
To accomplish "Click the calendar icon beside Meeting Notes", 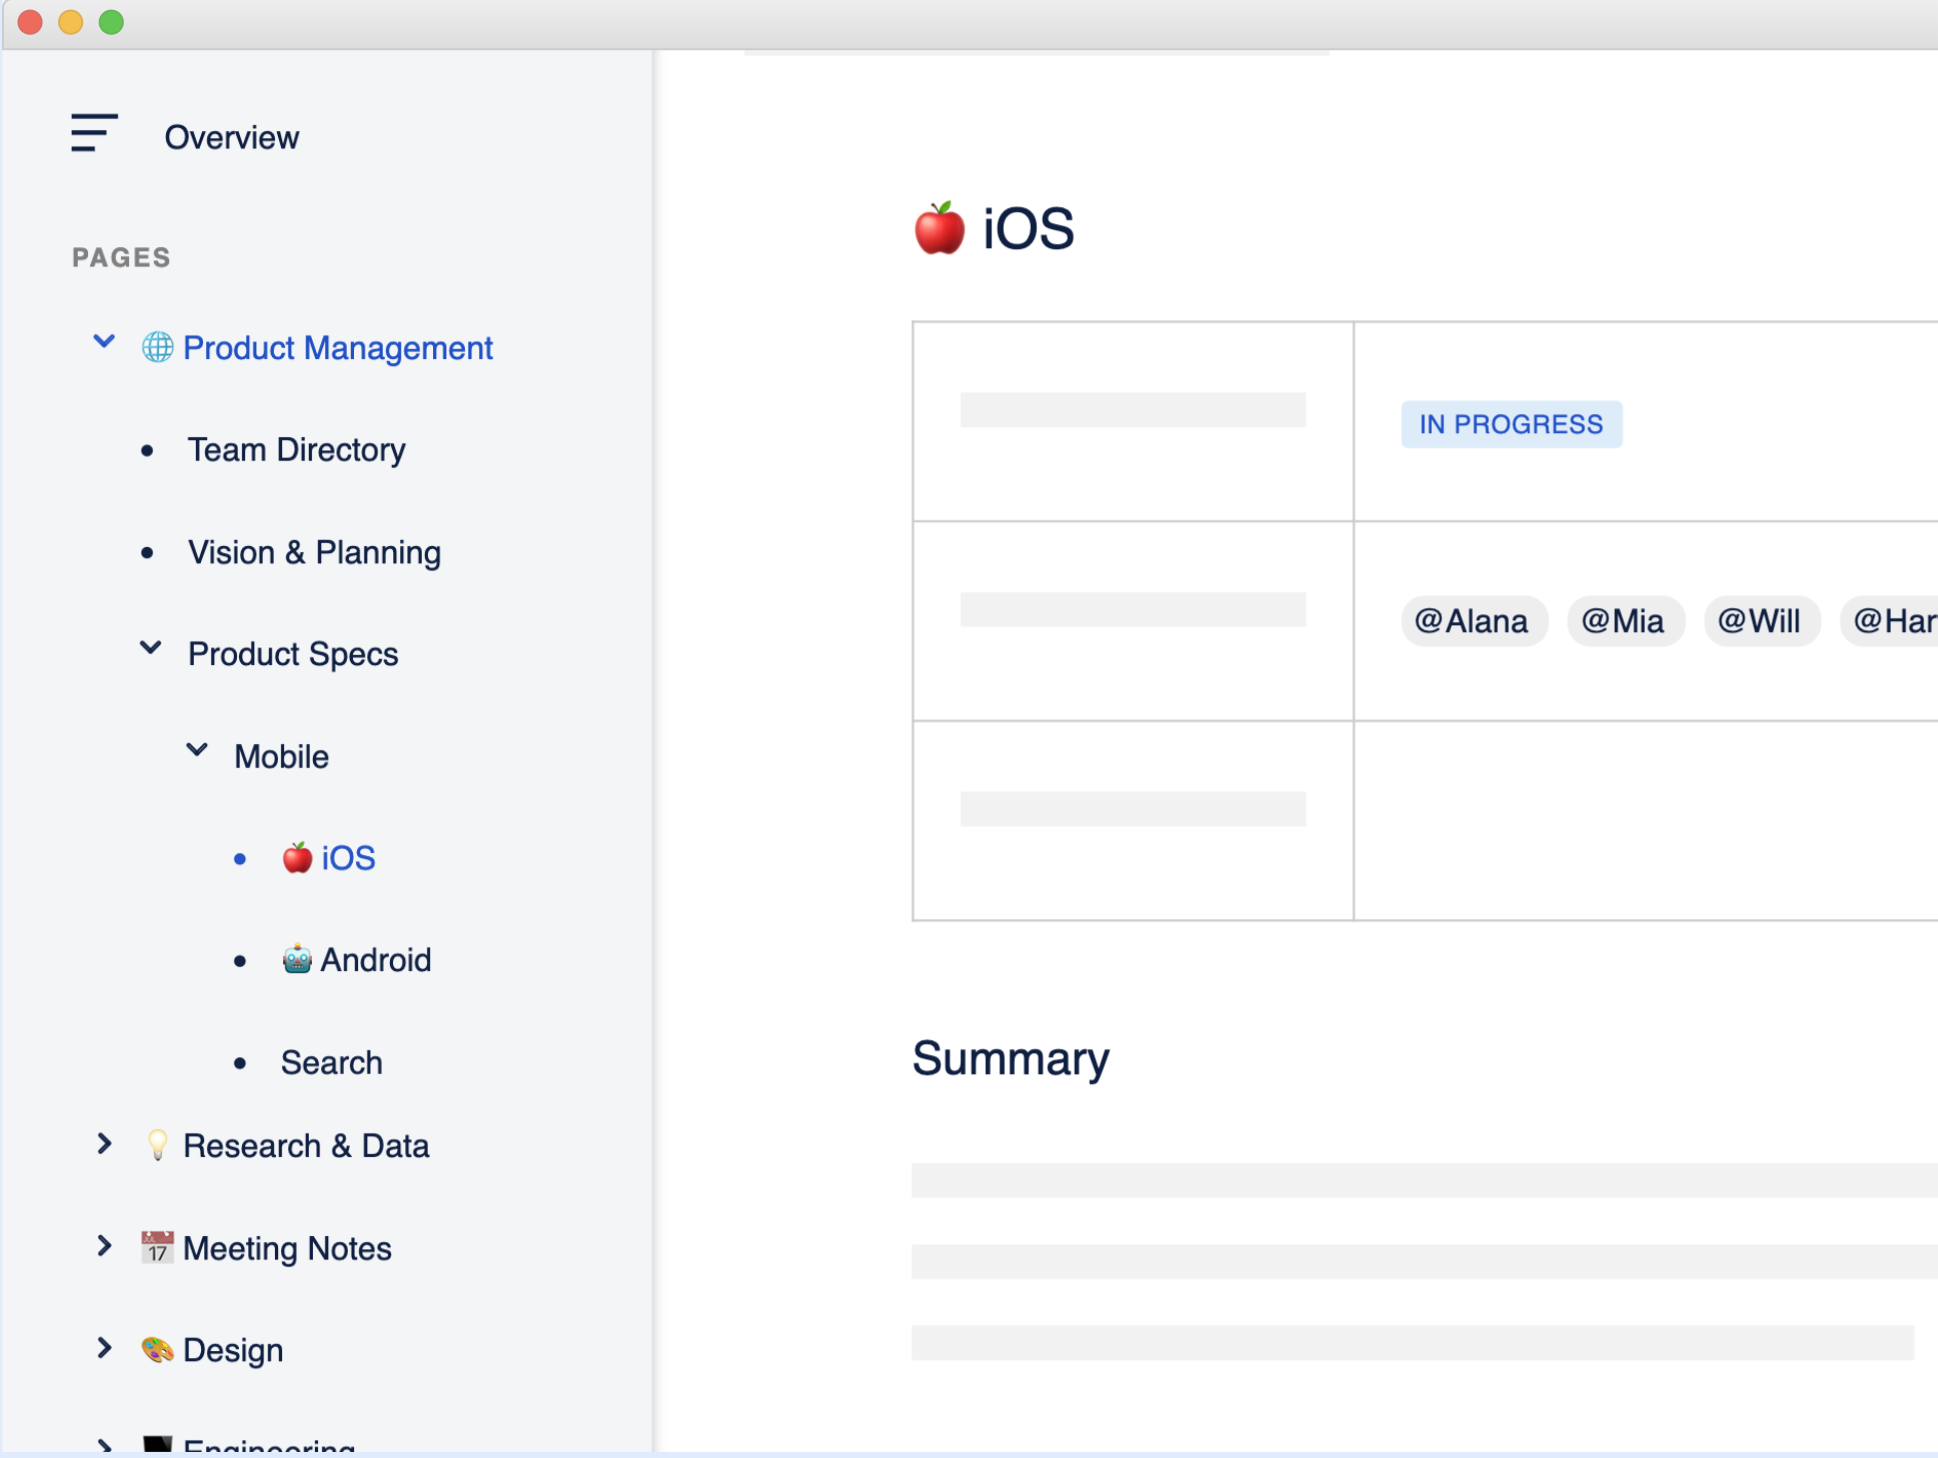I will (x=157, y=1248).
